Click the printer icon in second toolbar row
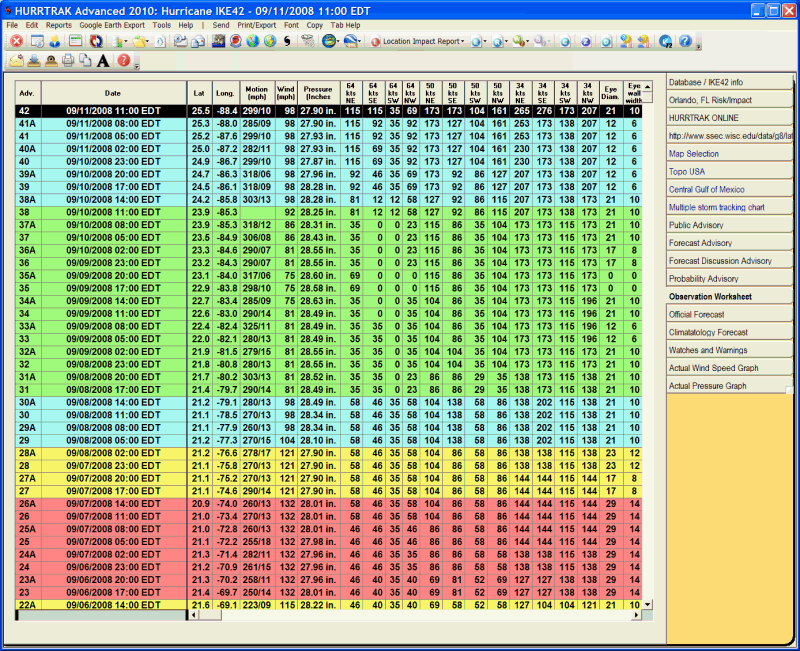Viewport: 800px width, 651px height. 67,60
